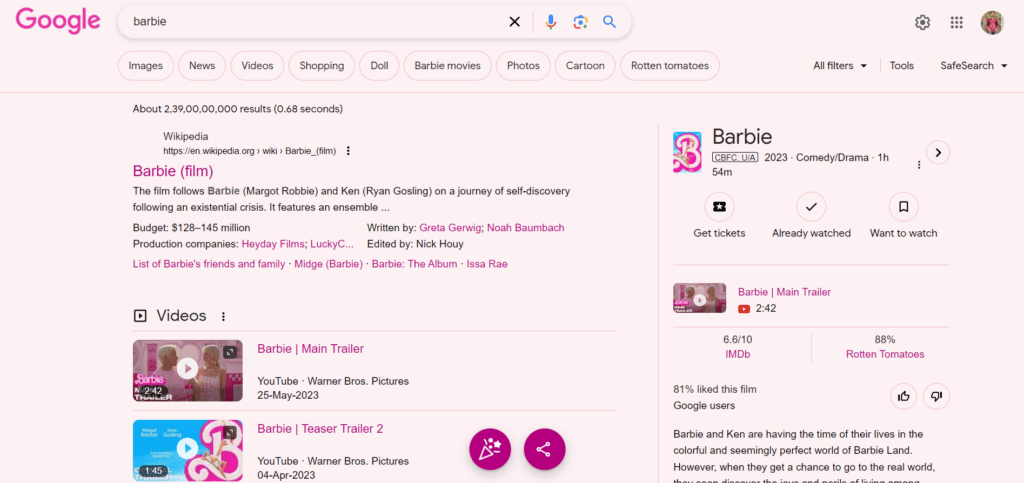Screen dimensions: 1024x483
Task: Open the Heyday Films link
Action: [273, 244]
